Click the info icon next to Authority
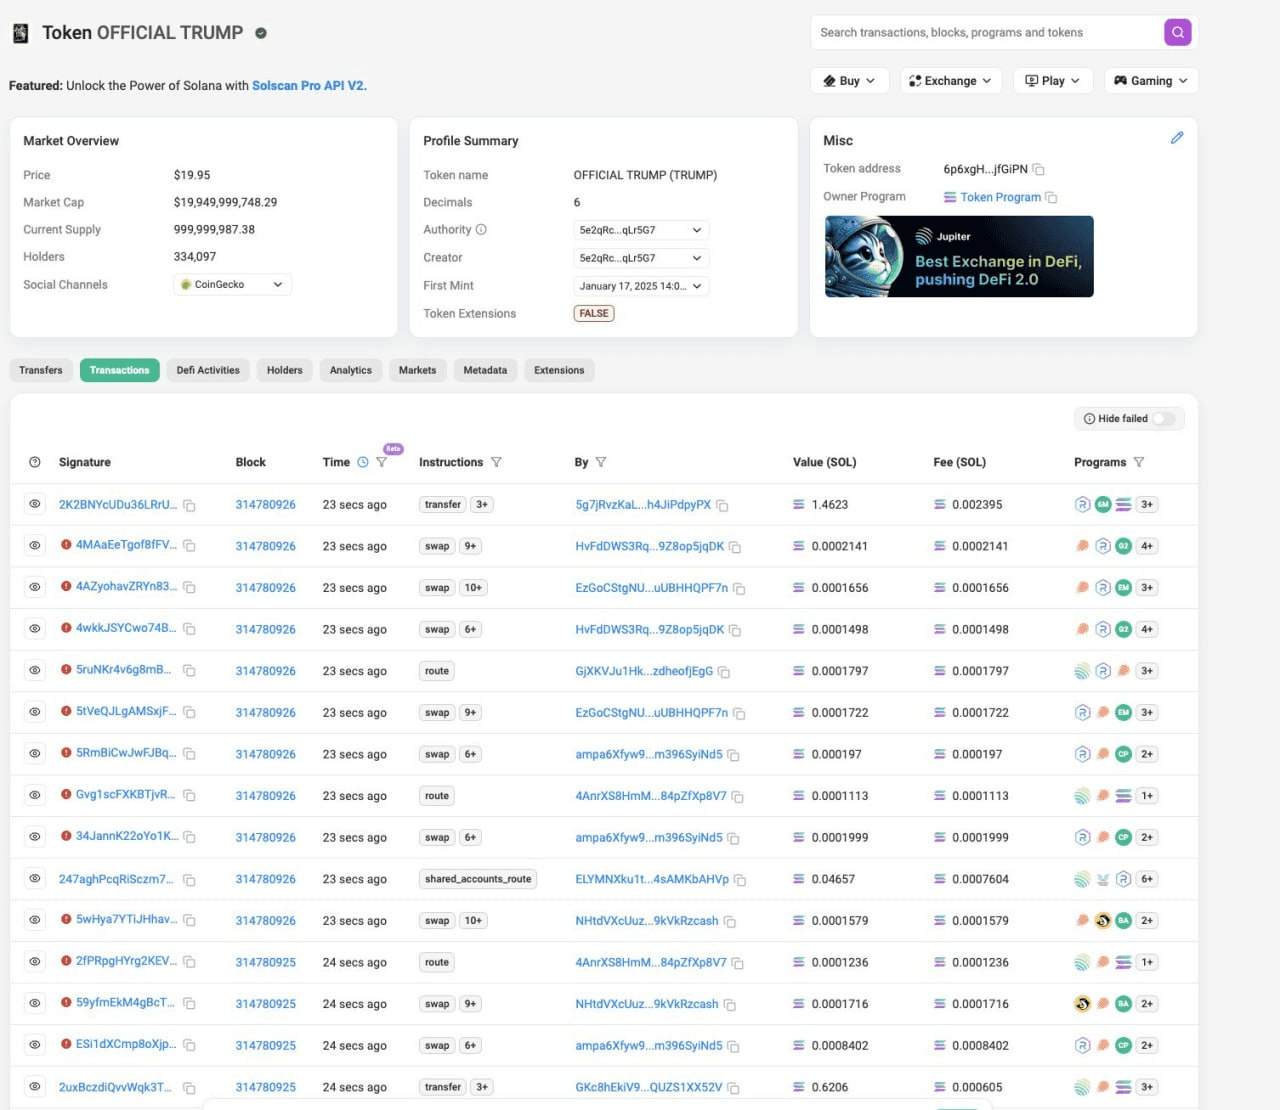The height and width of the screenshot is (1110, 1280). tap(481, 230)
